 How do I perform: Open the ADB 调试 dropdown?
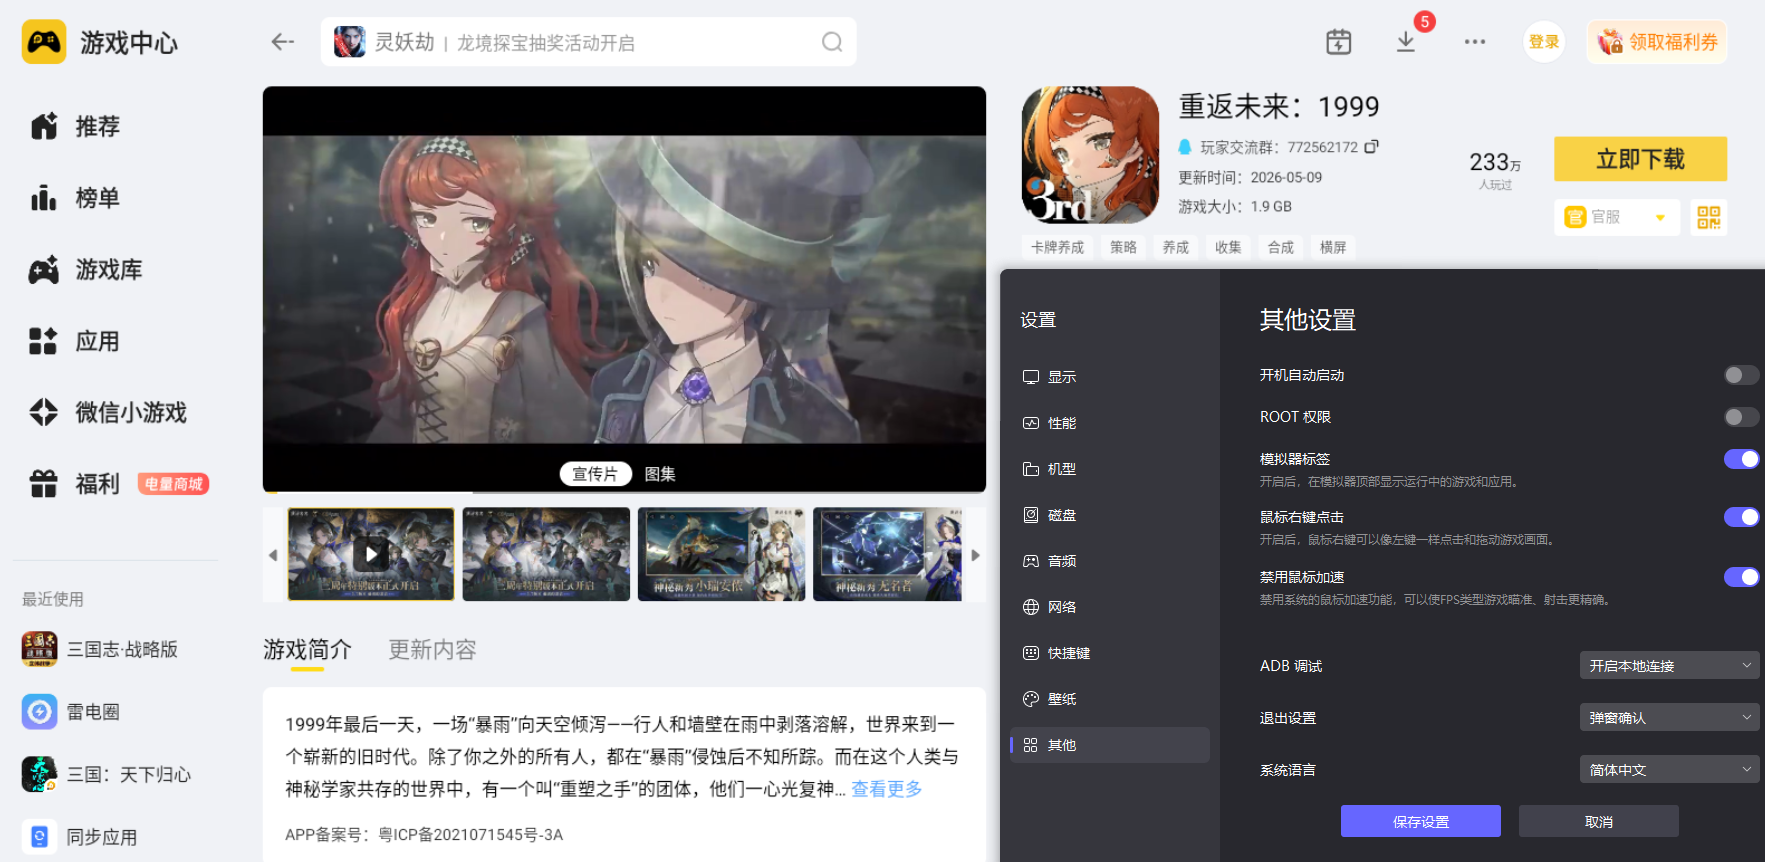click(1669, 665)
